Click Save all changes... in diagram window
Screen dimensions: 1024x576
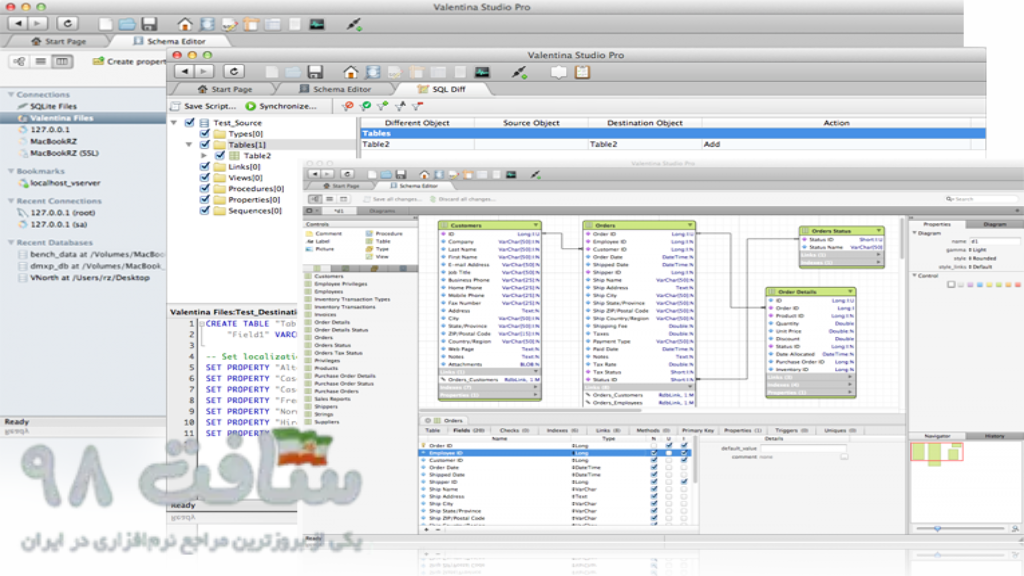pyautogui.click(x=392, y=199)
